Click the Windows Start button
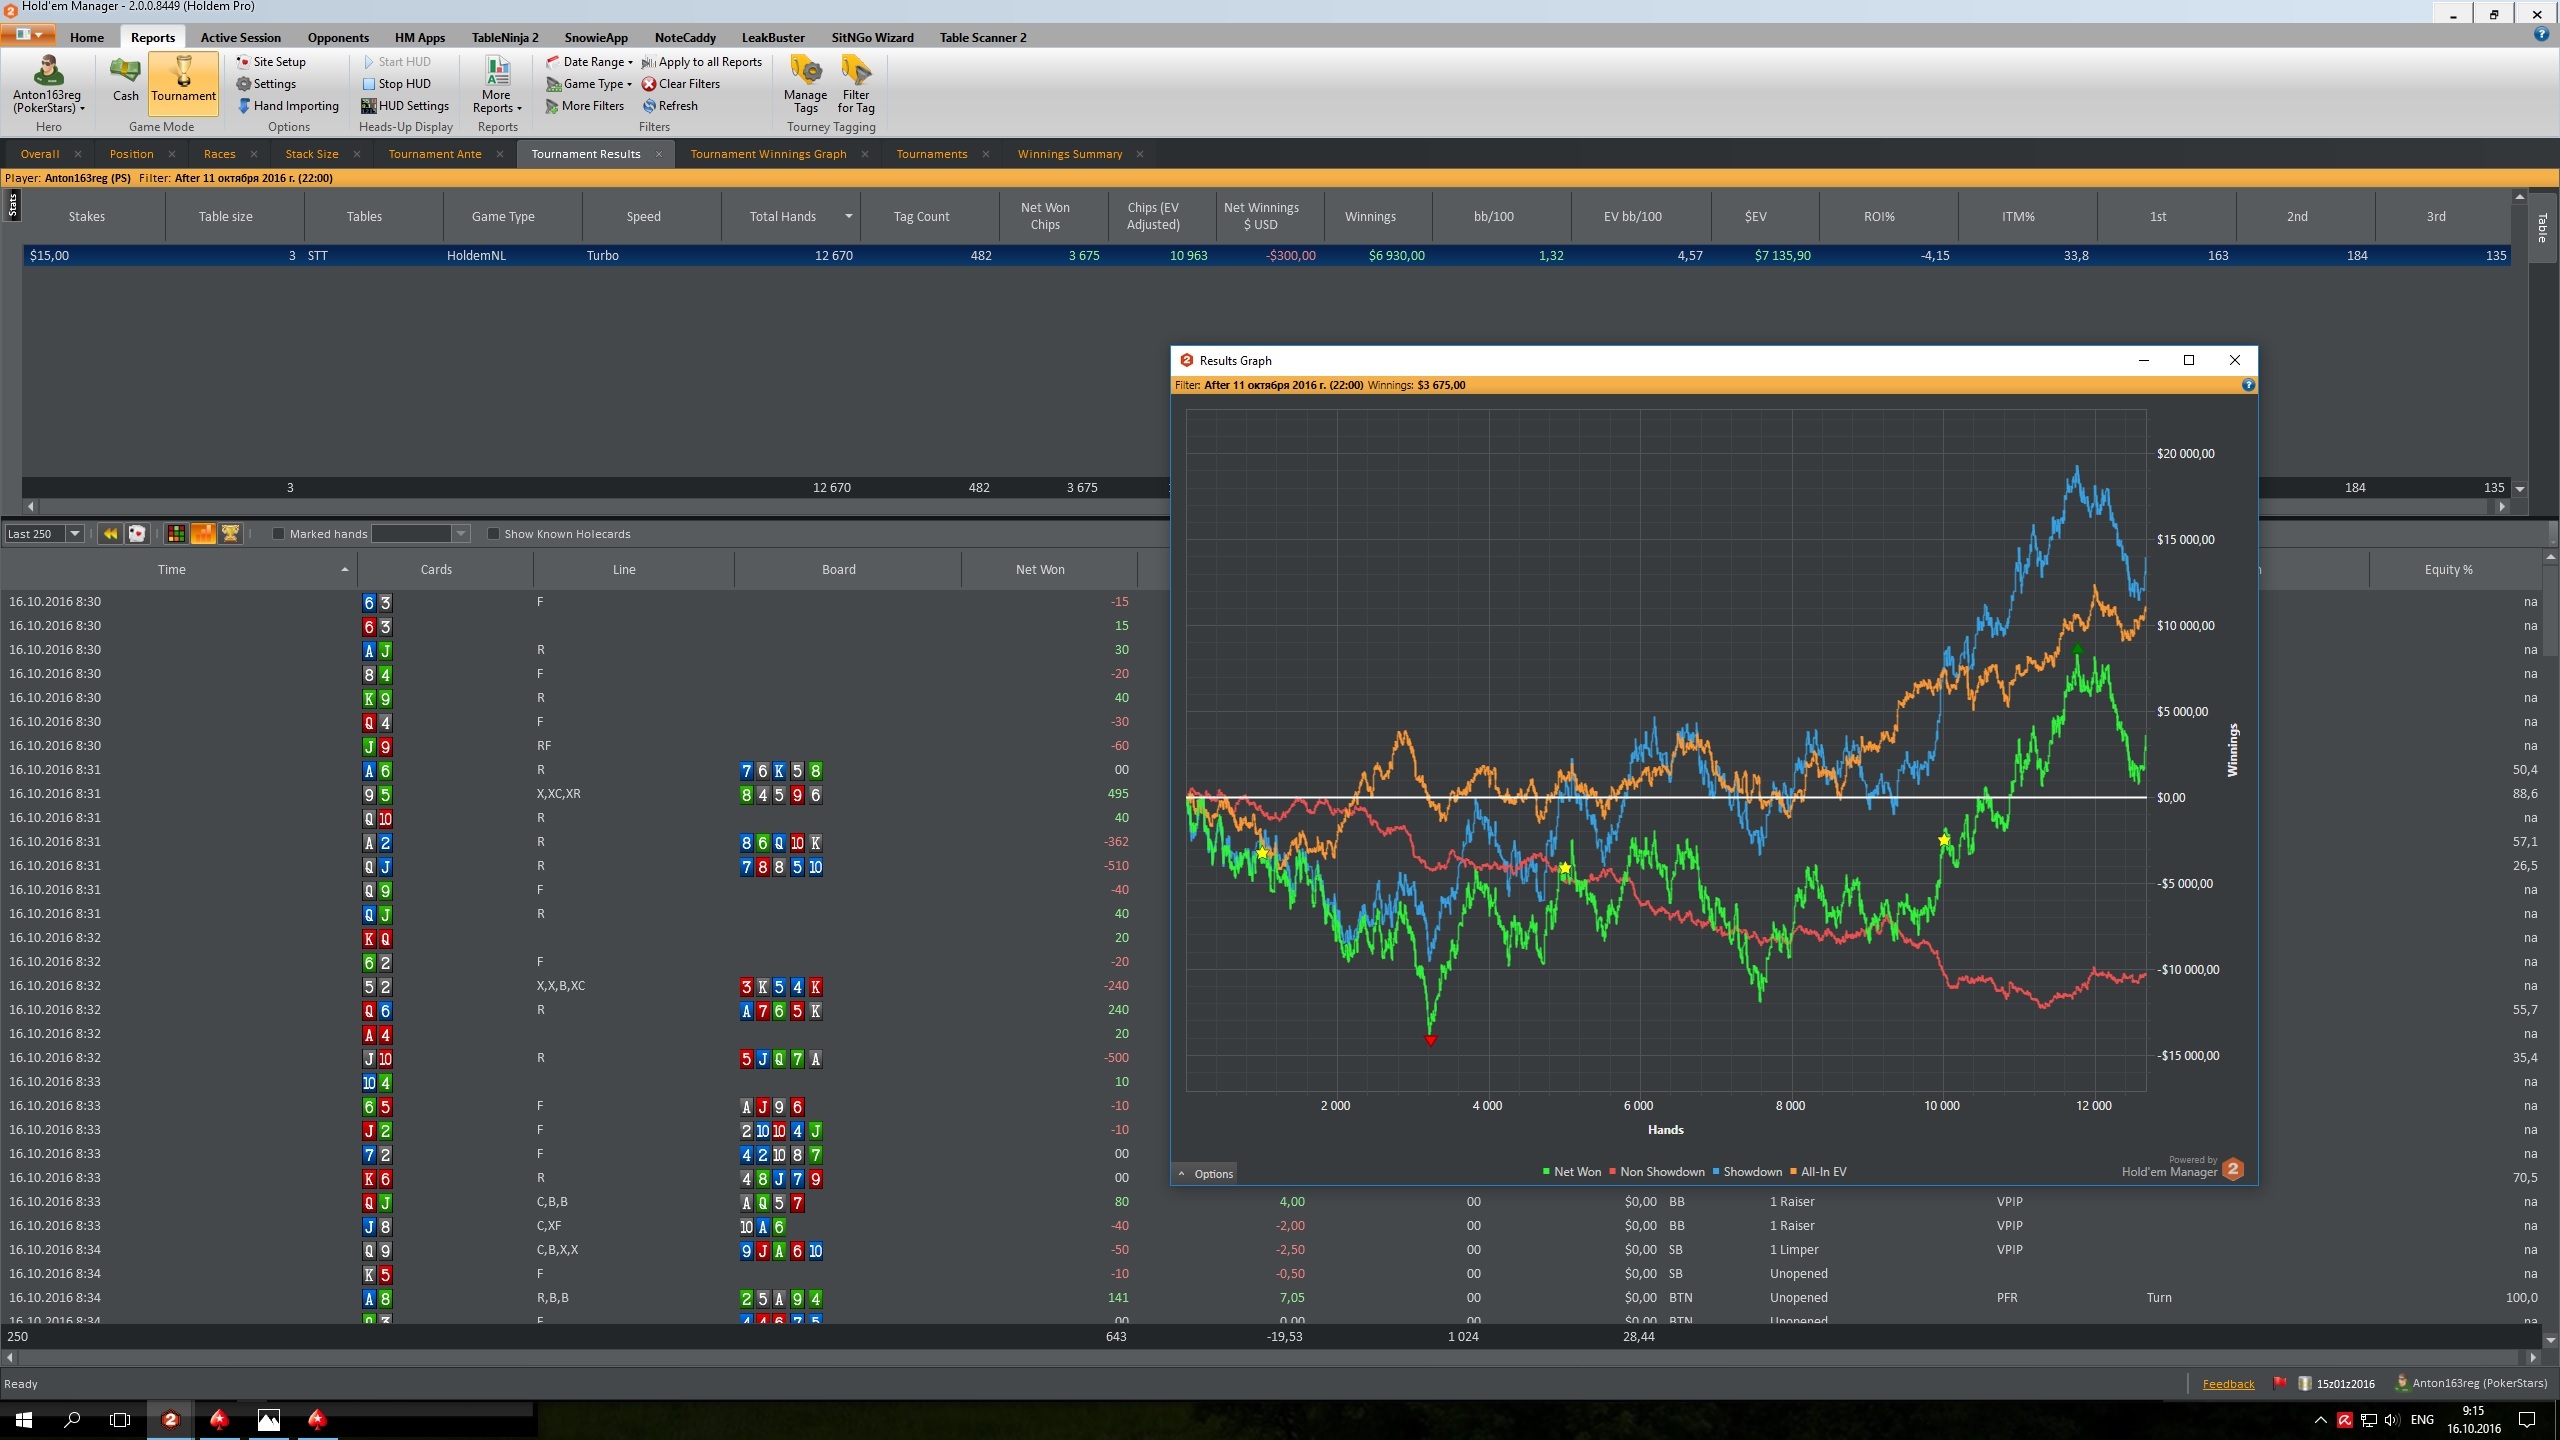The image size is (2560, 1440). click(x=24, y=1419)
